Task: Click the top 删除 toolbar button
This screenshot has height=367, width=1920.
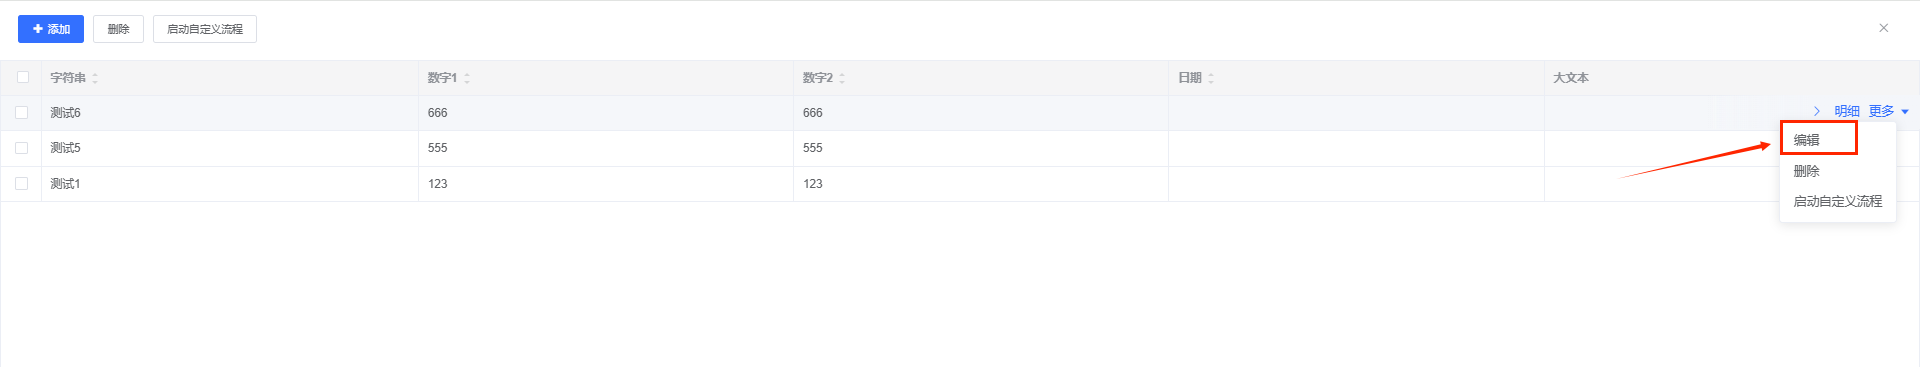Action: pos(119,29)
